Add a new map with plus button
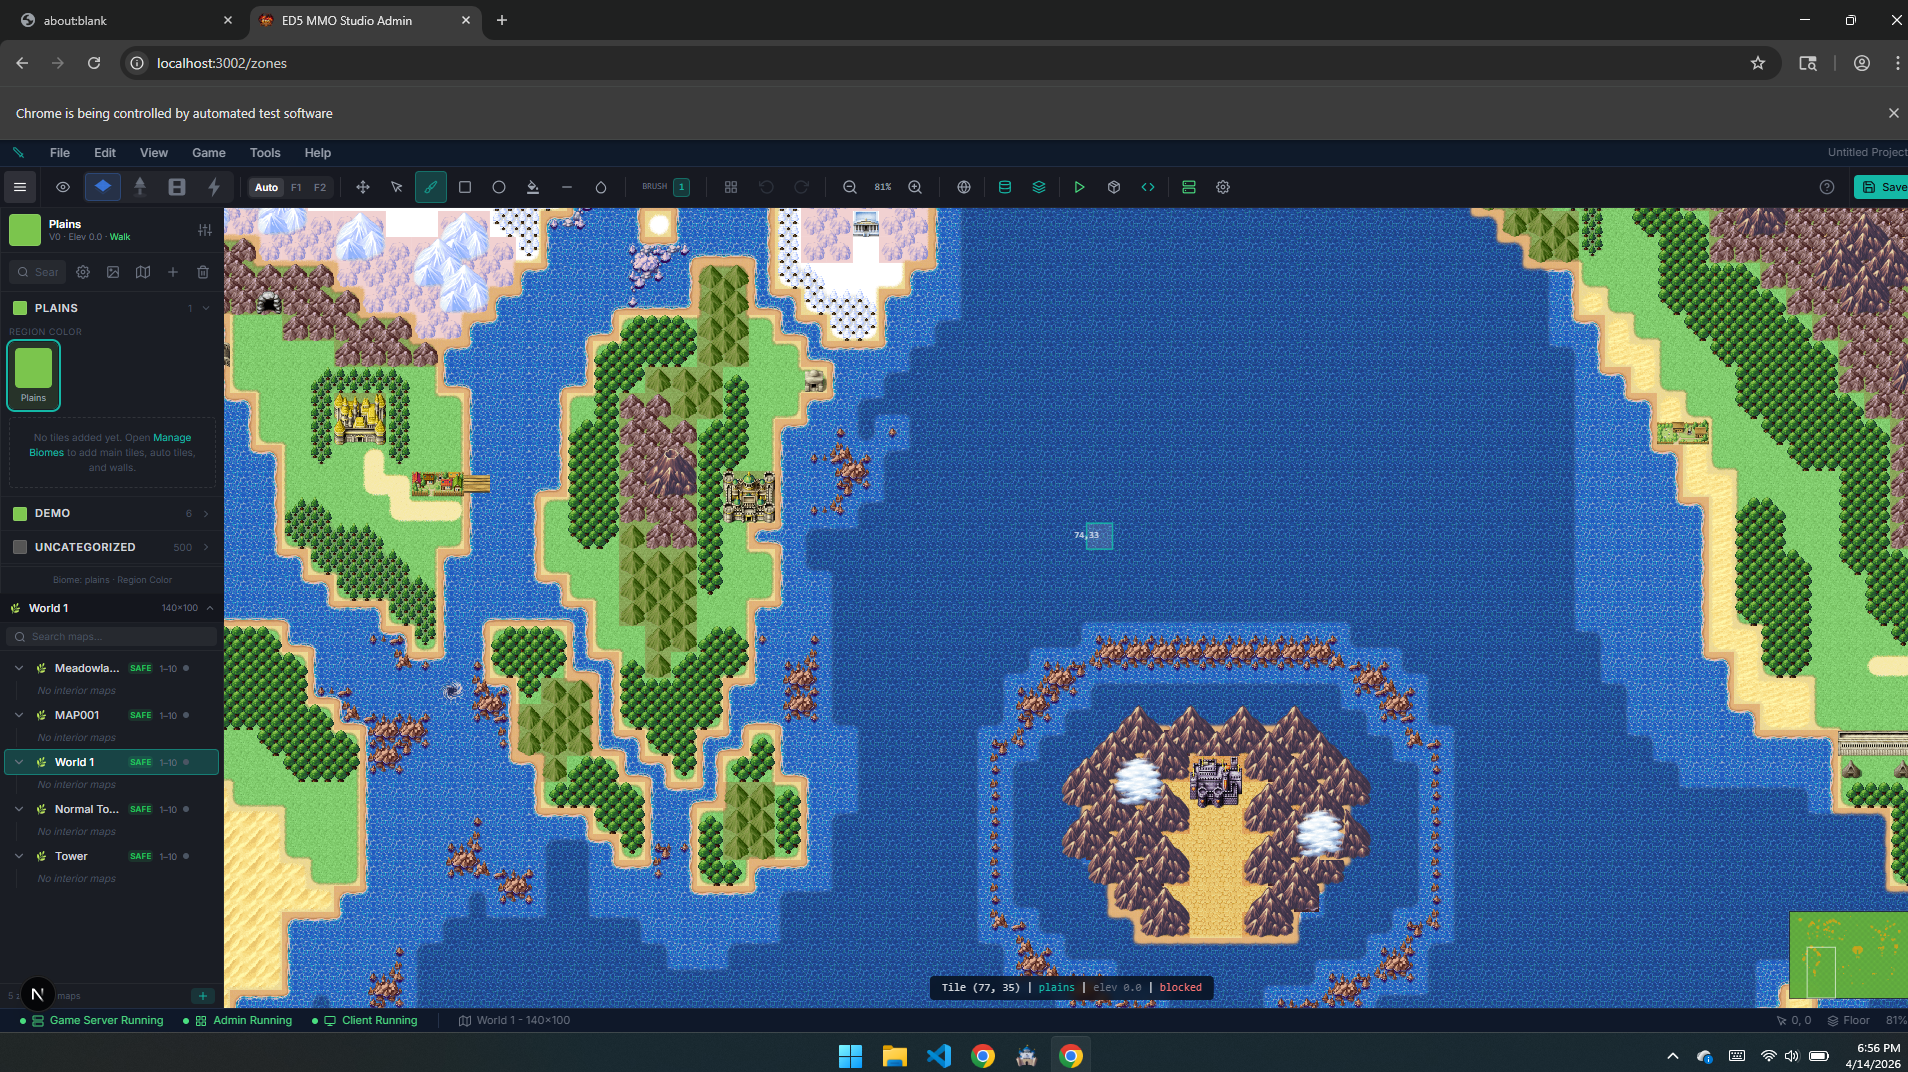The image size is (1908, 1072). tap(203, 996)
